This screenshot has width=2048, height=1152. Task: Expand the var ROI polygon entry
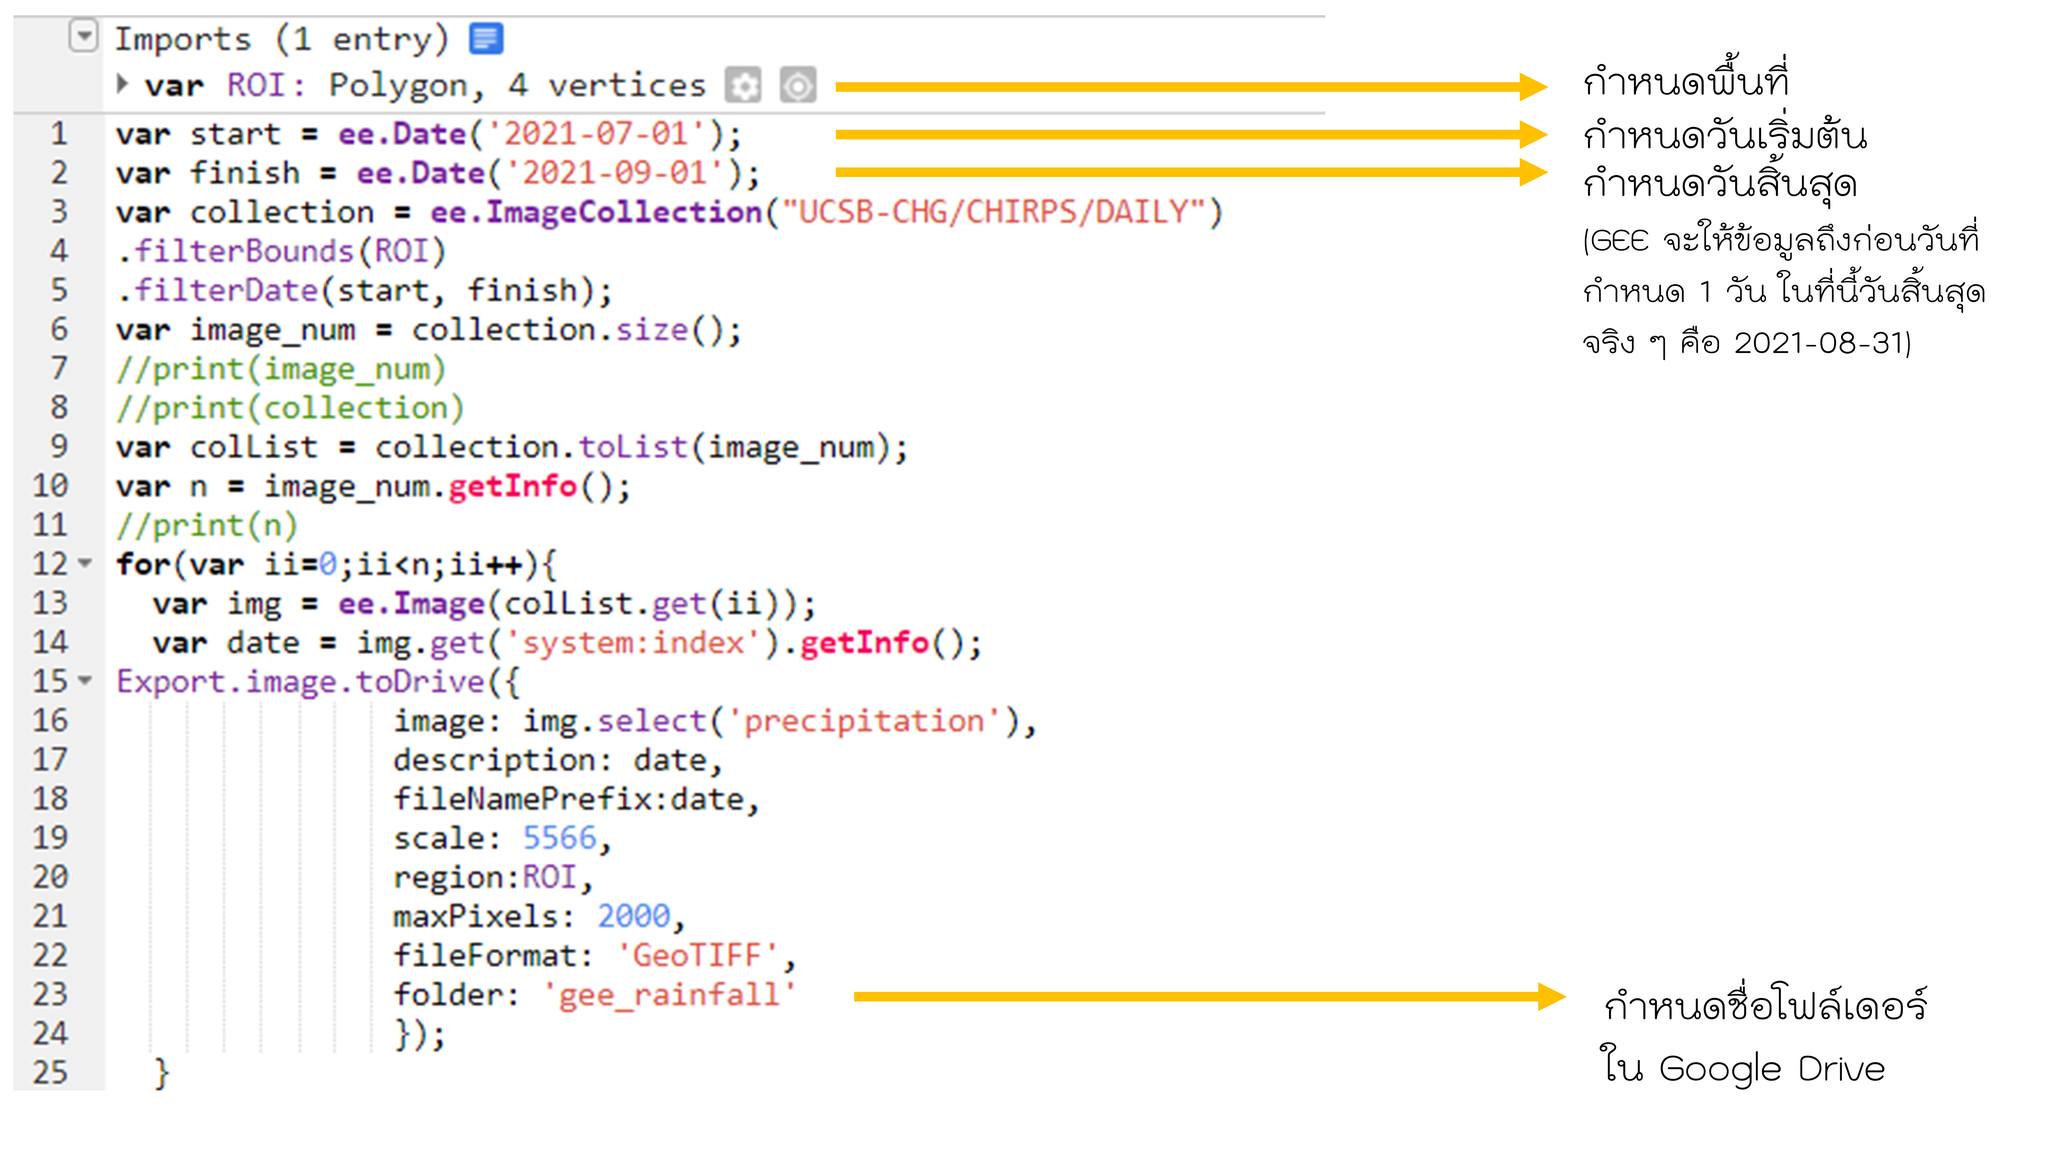pos(123,84)
